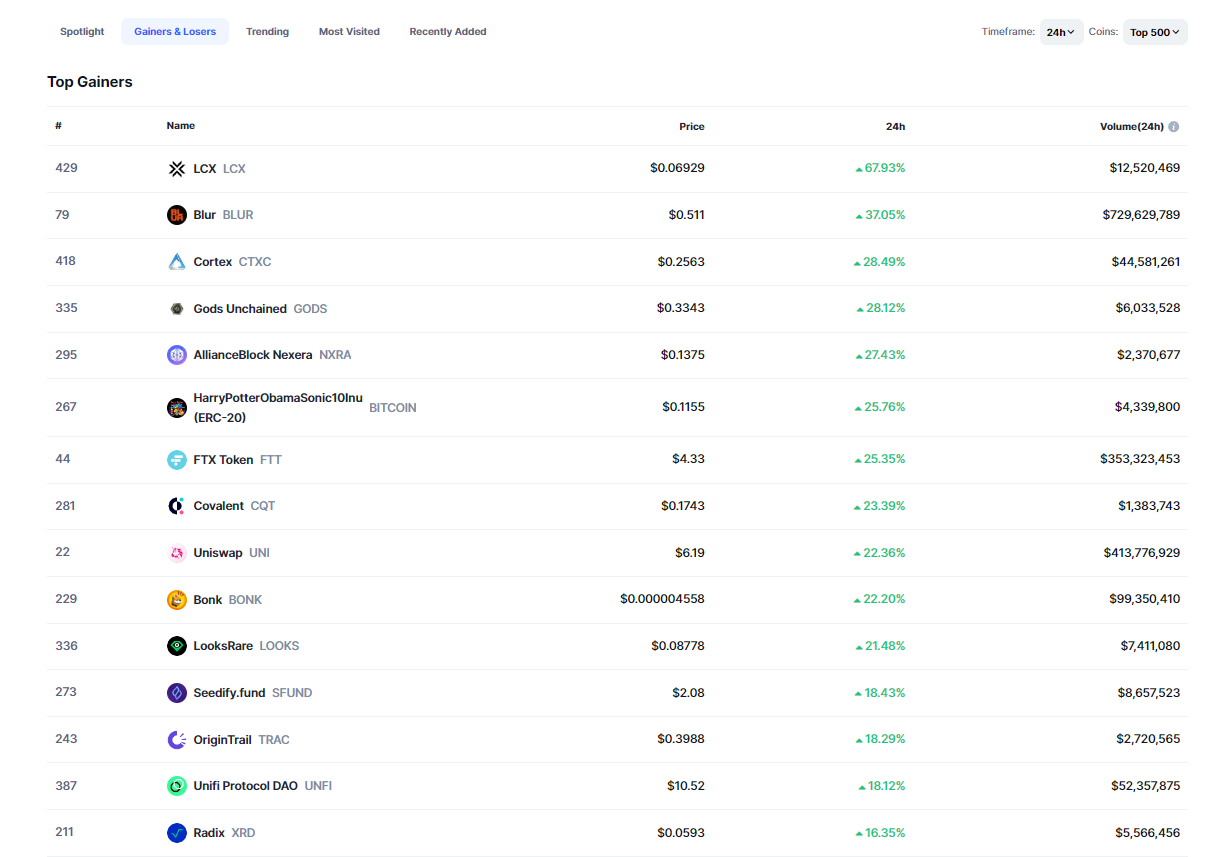Open the AllianceBlock Nexera coin page
This screenshot has height=857, width=1230.
[x=252, y=355]
